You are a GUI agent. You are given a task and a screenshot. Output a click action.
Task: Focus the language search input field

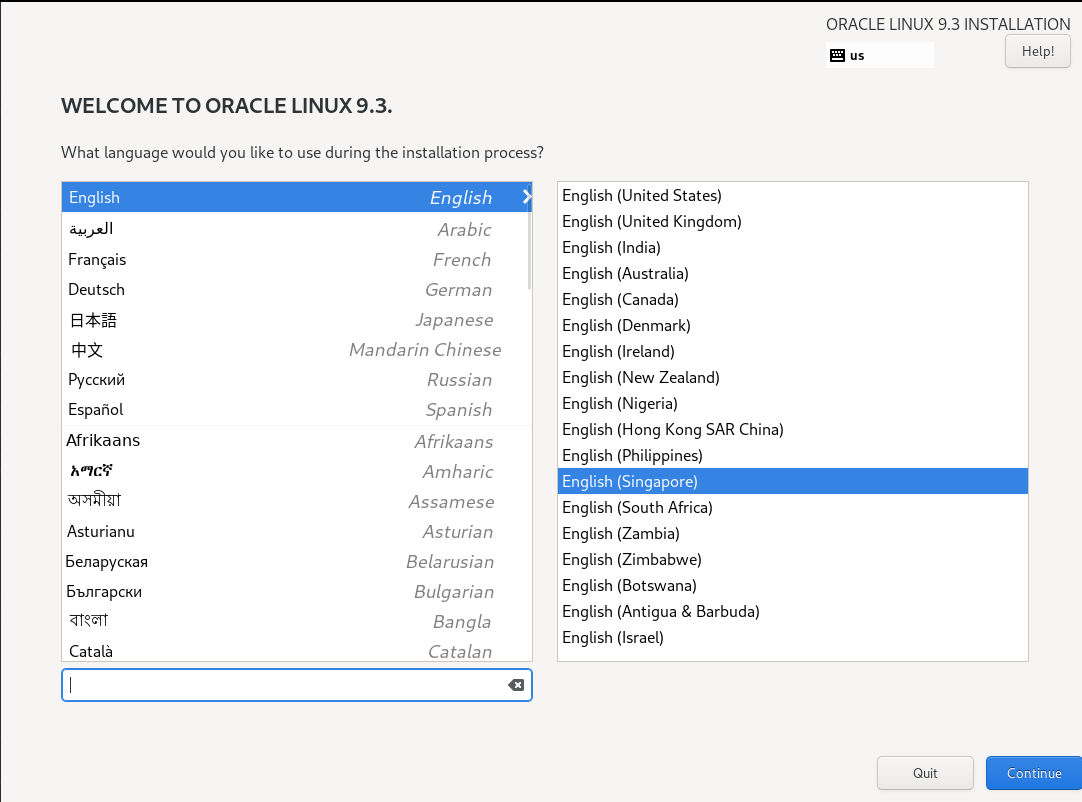point(297,685)
